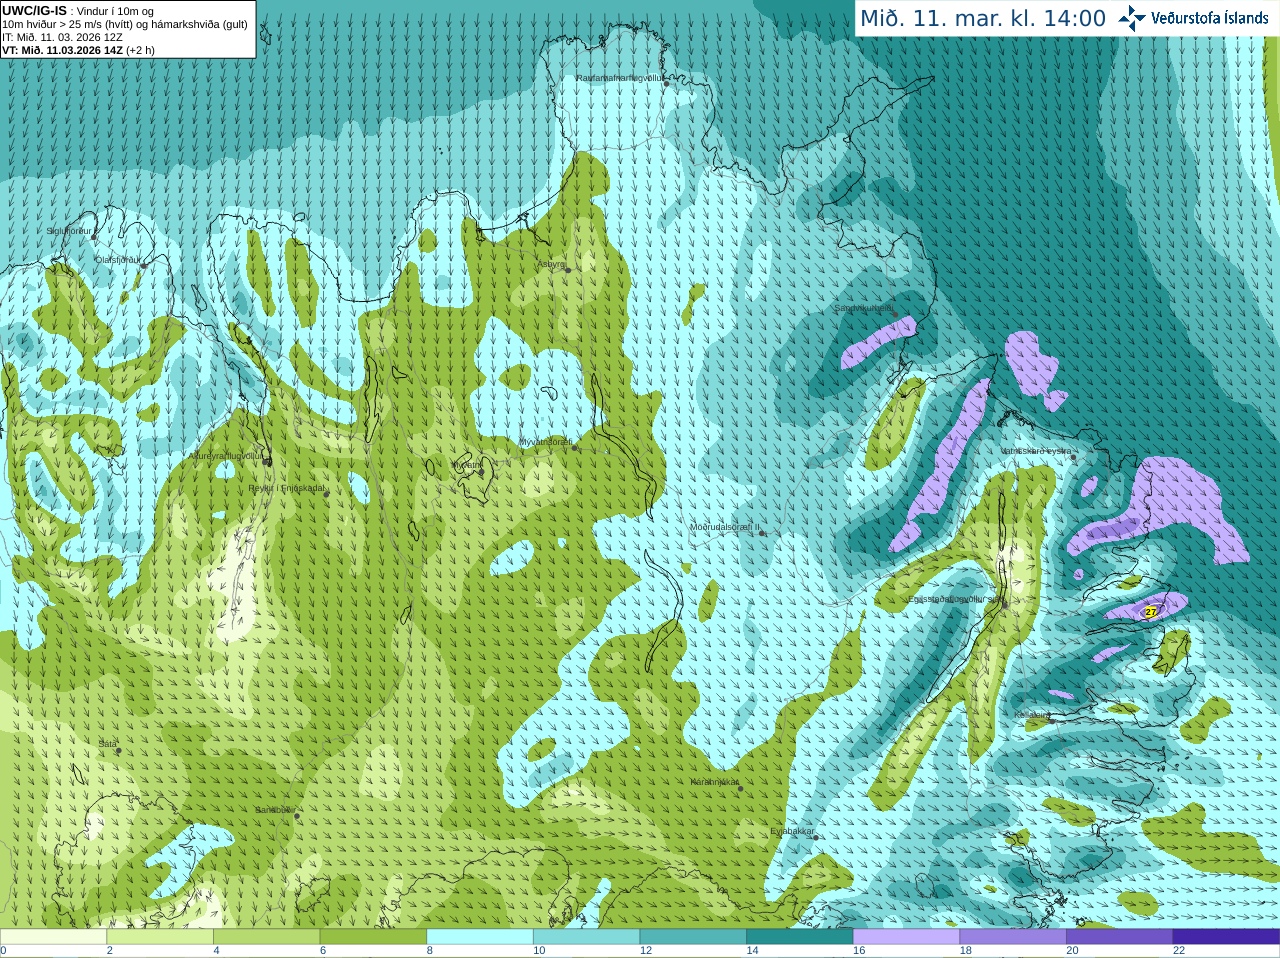This screenshot has height=958, width=1280.
Task: Click the 20–22 m/s legend color
Action: point(1120,937)
